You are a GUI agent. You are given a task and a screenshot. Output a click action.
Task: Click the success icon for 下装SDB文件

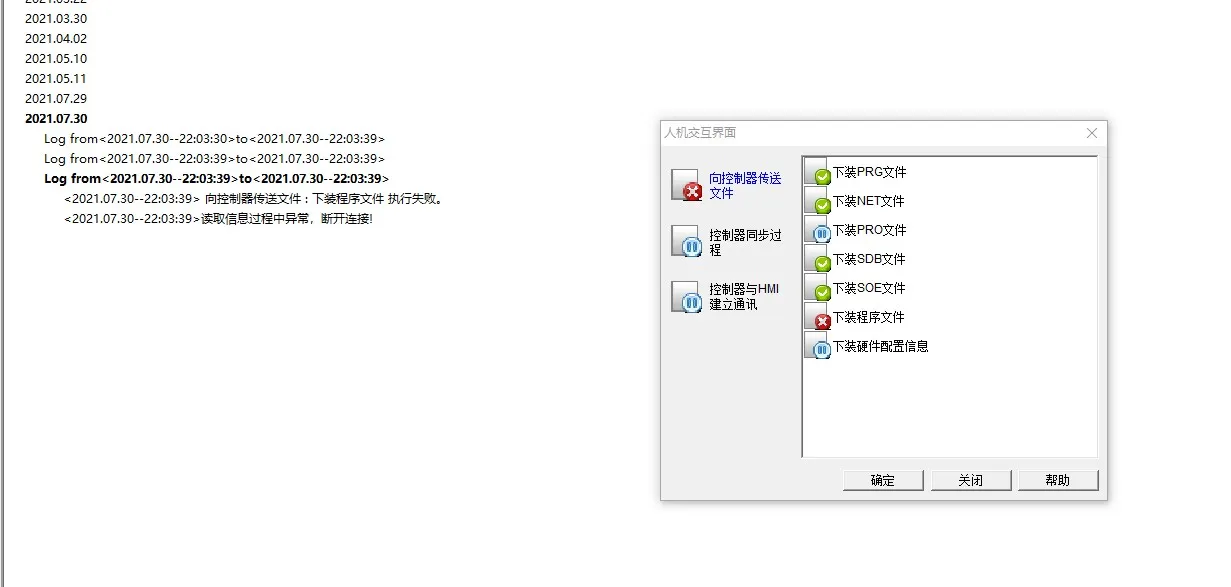(x=818, y=259)
